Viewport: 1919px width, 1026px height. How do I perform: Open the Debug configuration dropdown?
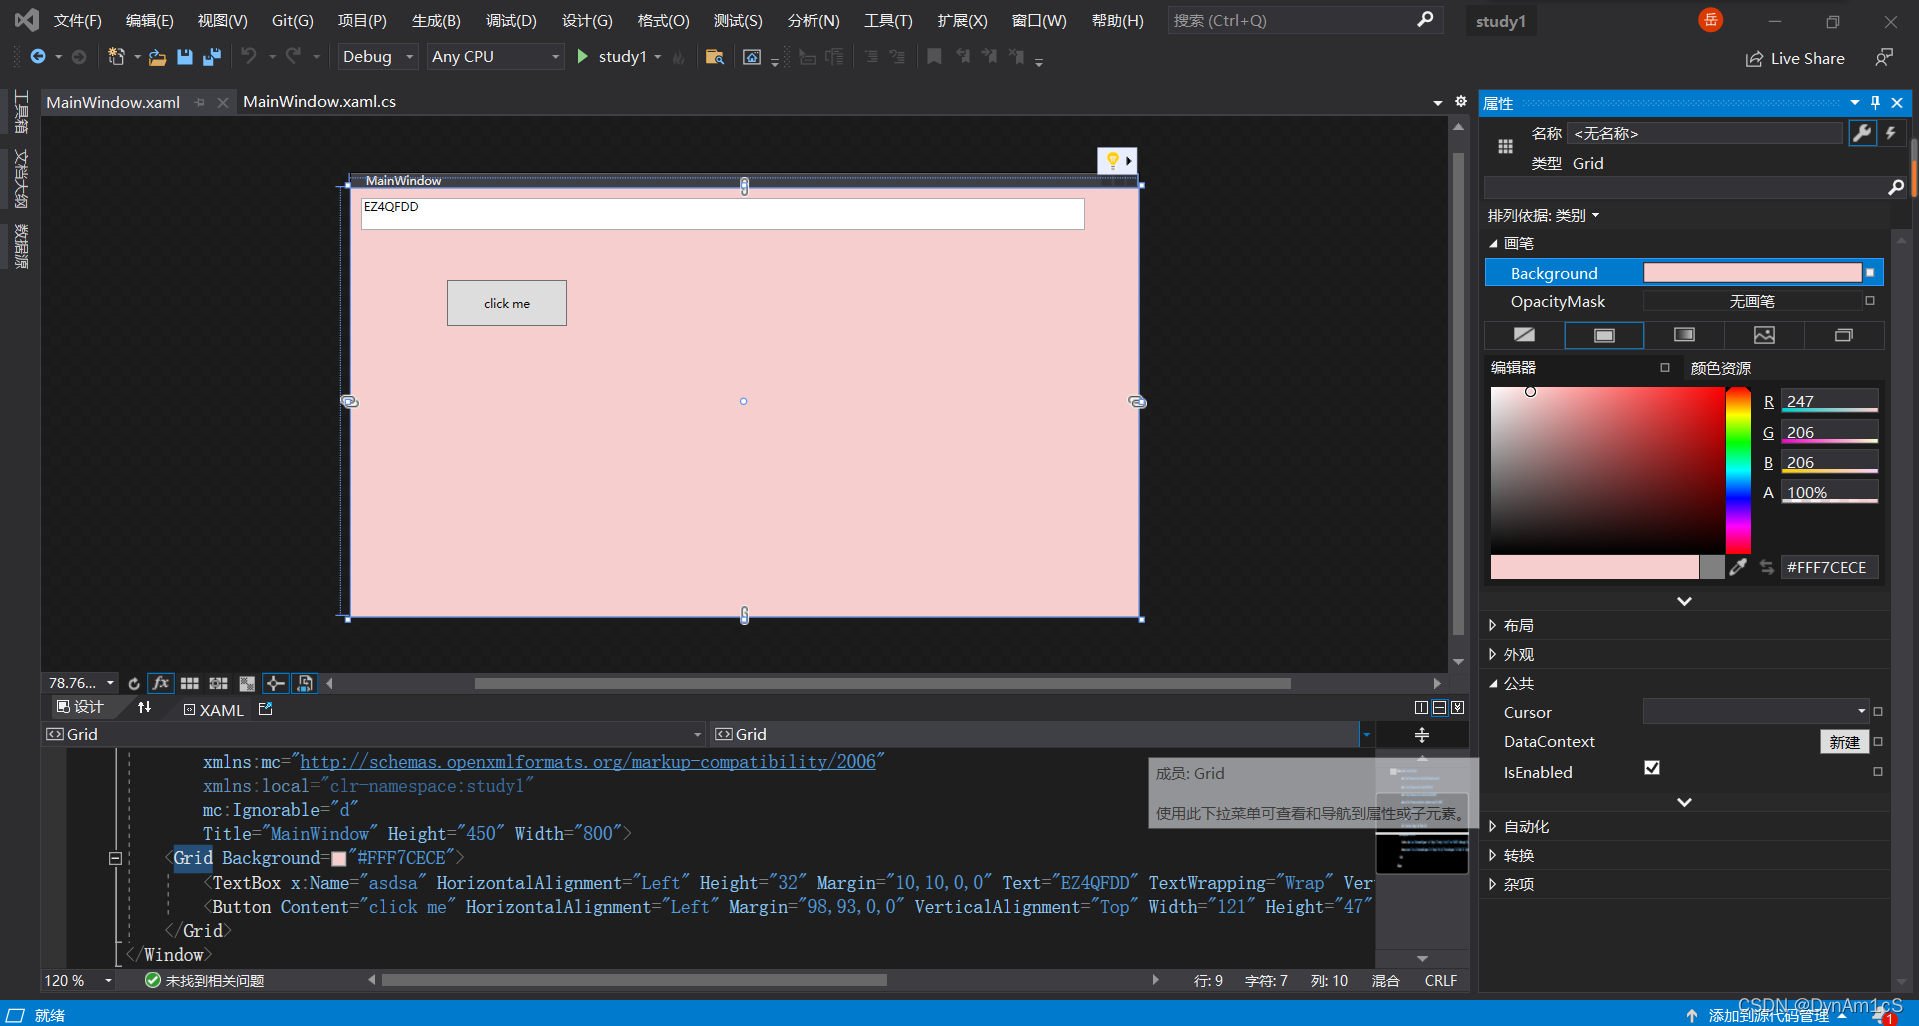tap(378, 57)
